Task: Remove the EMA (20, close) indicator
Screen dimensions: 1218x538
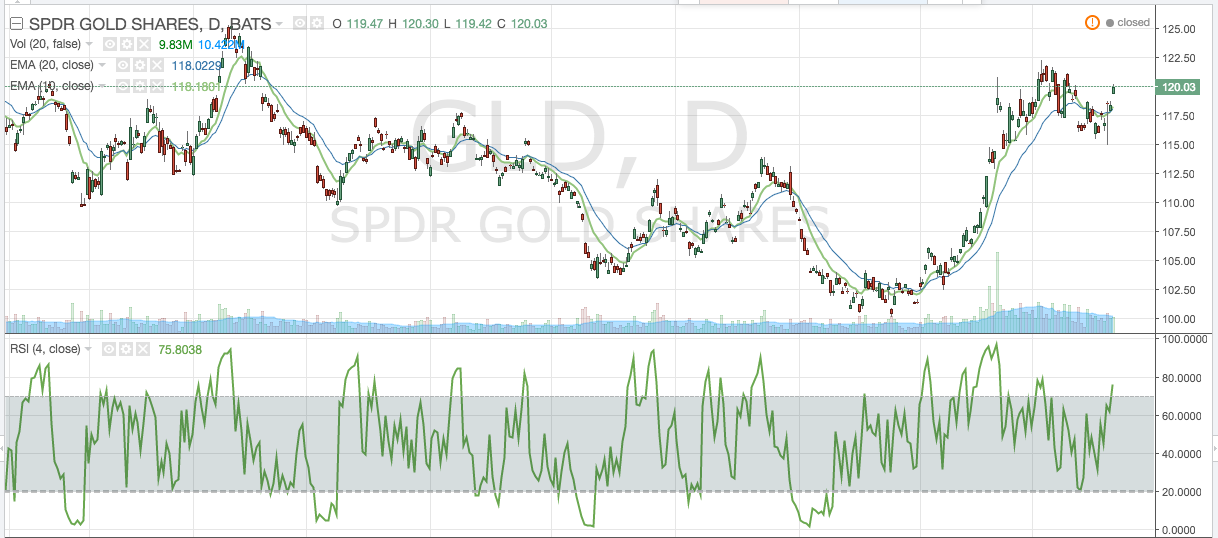Action: [x=157, y=65]
